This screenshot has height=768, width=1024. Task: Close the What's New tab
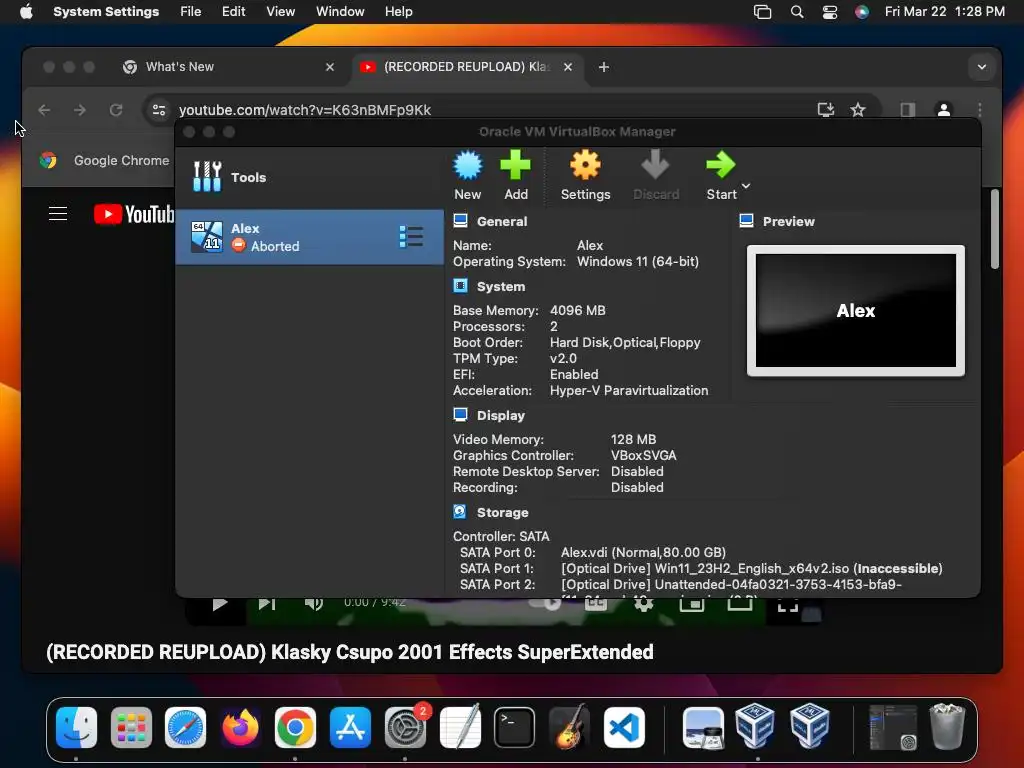[x=330, y=67]
